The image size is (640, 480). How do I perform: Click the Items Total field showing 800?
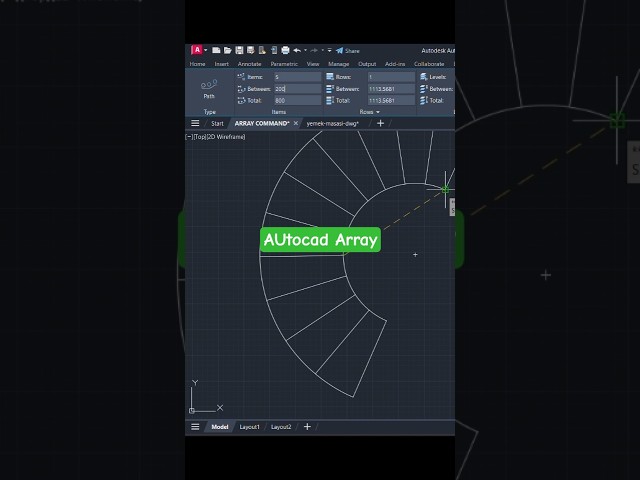pyautogui.click(x=298, y=100)
